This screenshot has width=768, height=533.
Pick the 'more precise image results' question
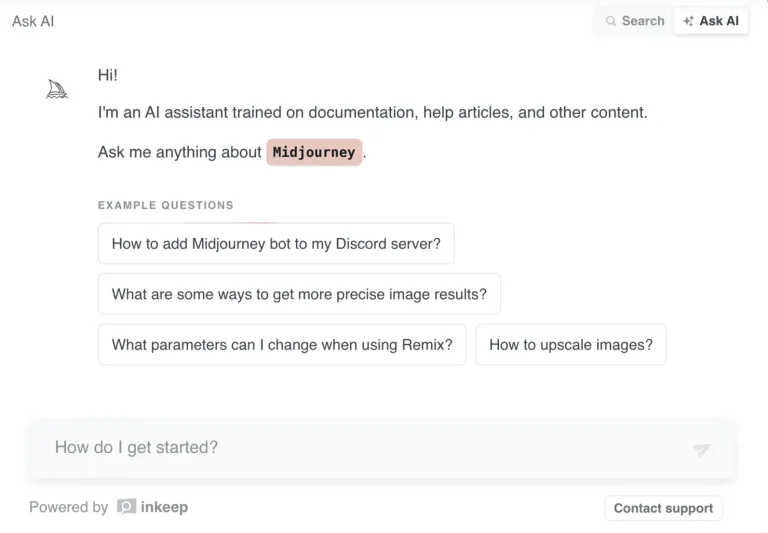pos(299,294)
